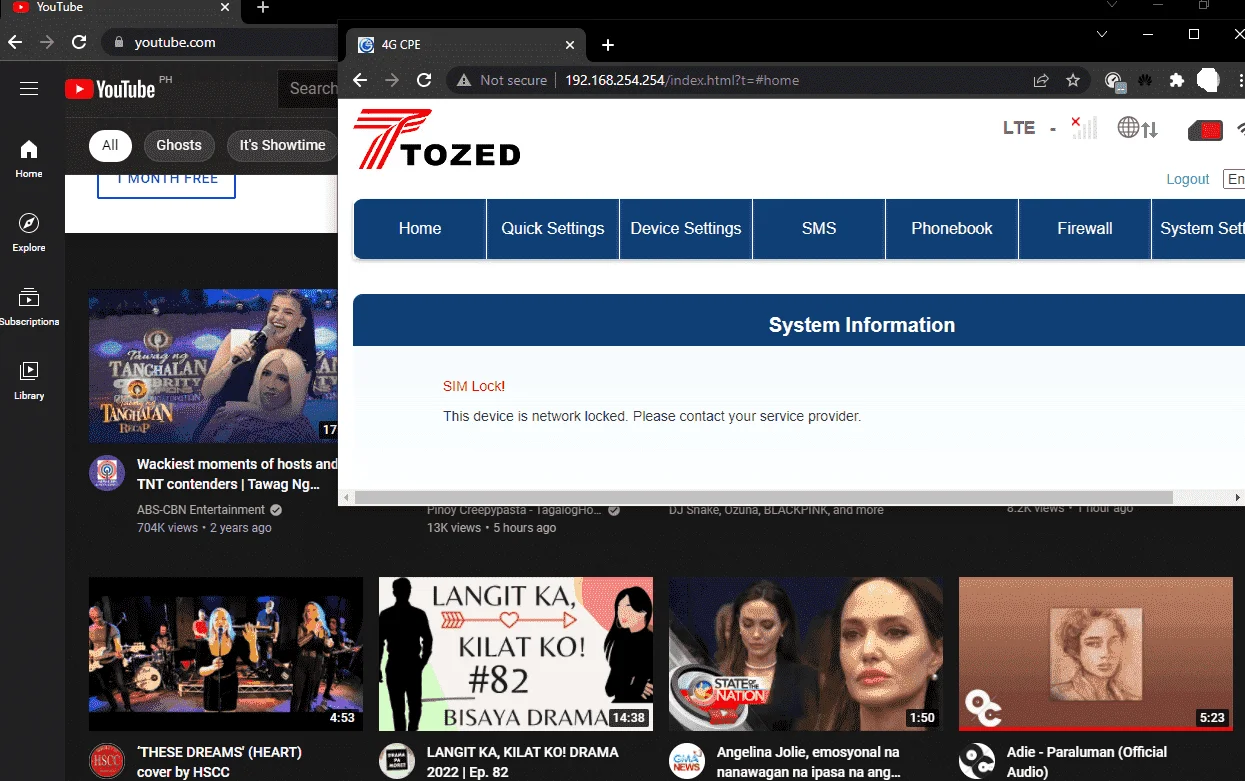Open YouTube Subscriptions in sidebar
This screenshot has height=781, width=1245.
click(29, 307)
